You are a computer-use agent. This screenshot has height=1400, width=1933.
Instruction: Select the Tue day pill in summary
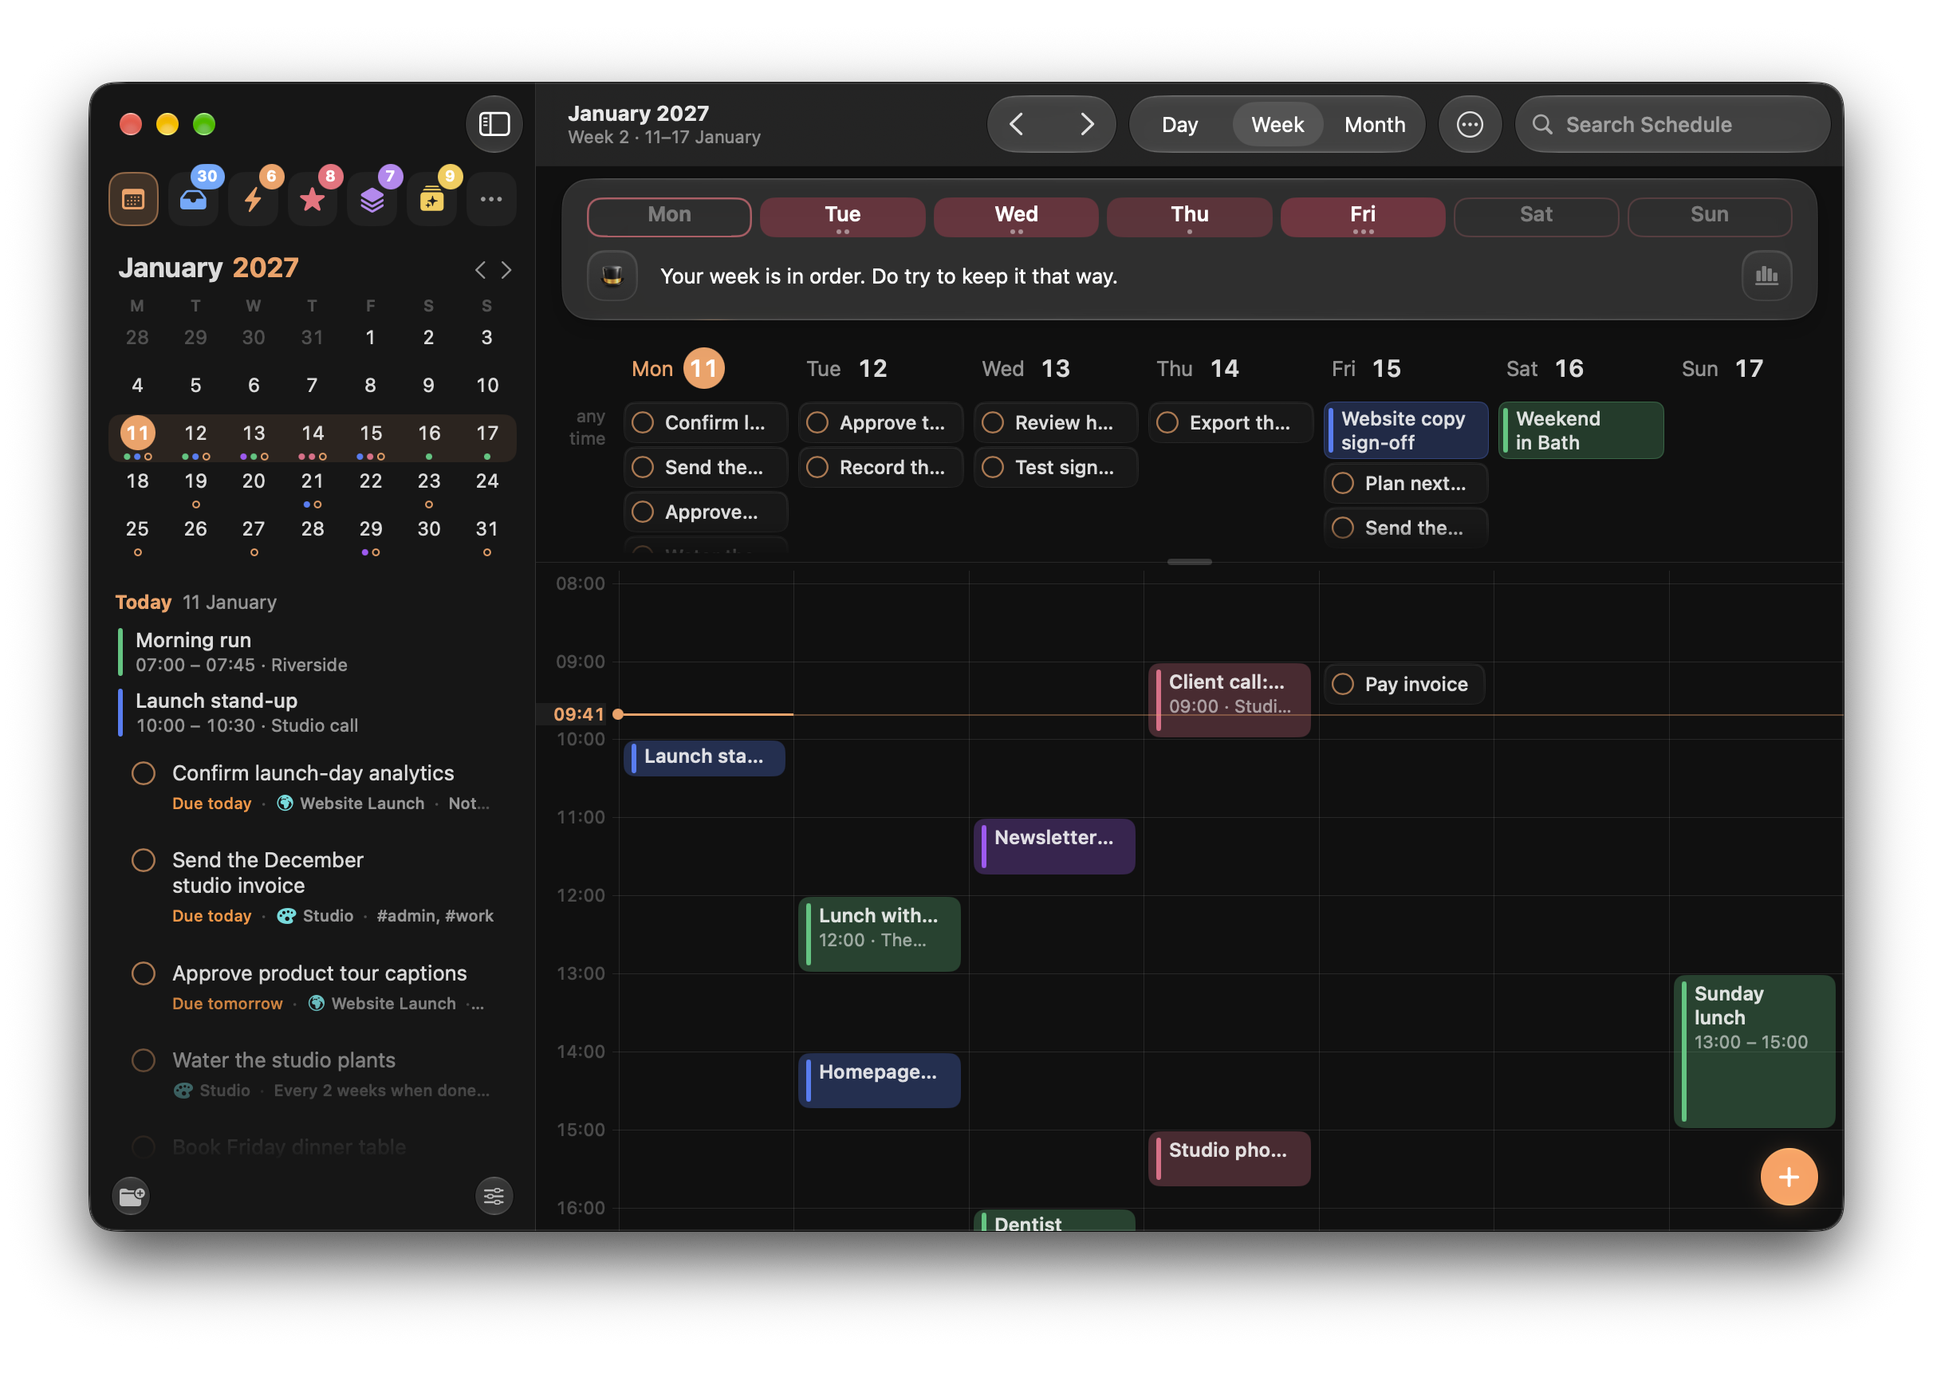[x=842, y=217]
